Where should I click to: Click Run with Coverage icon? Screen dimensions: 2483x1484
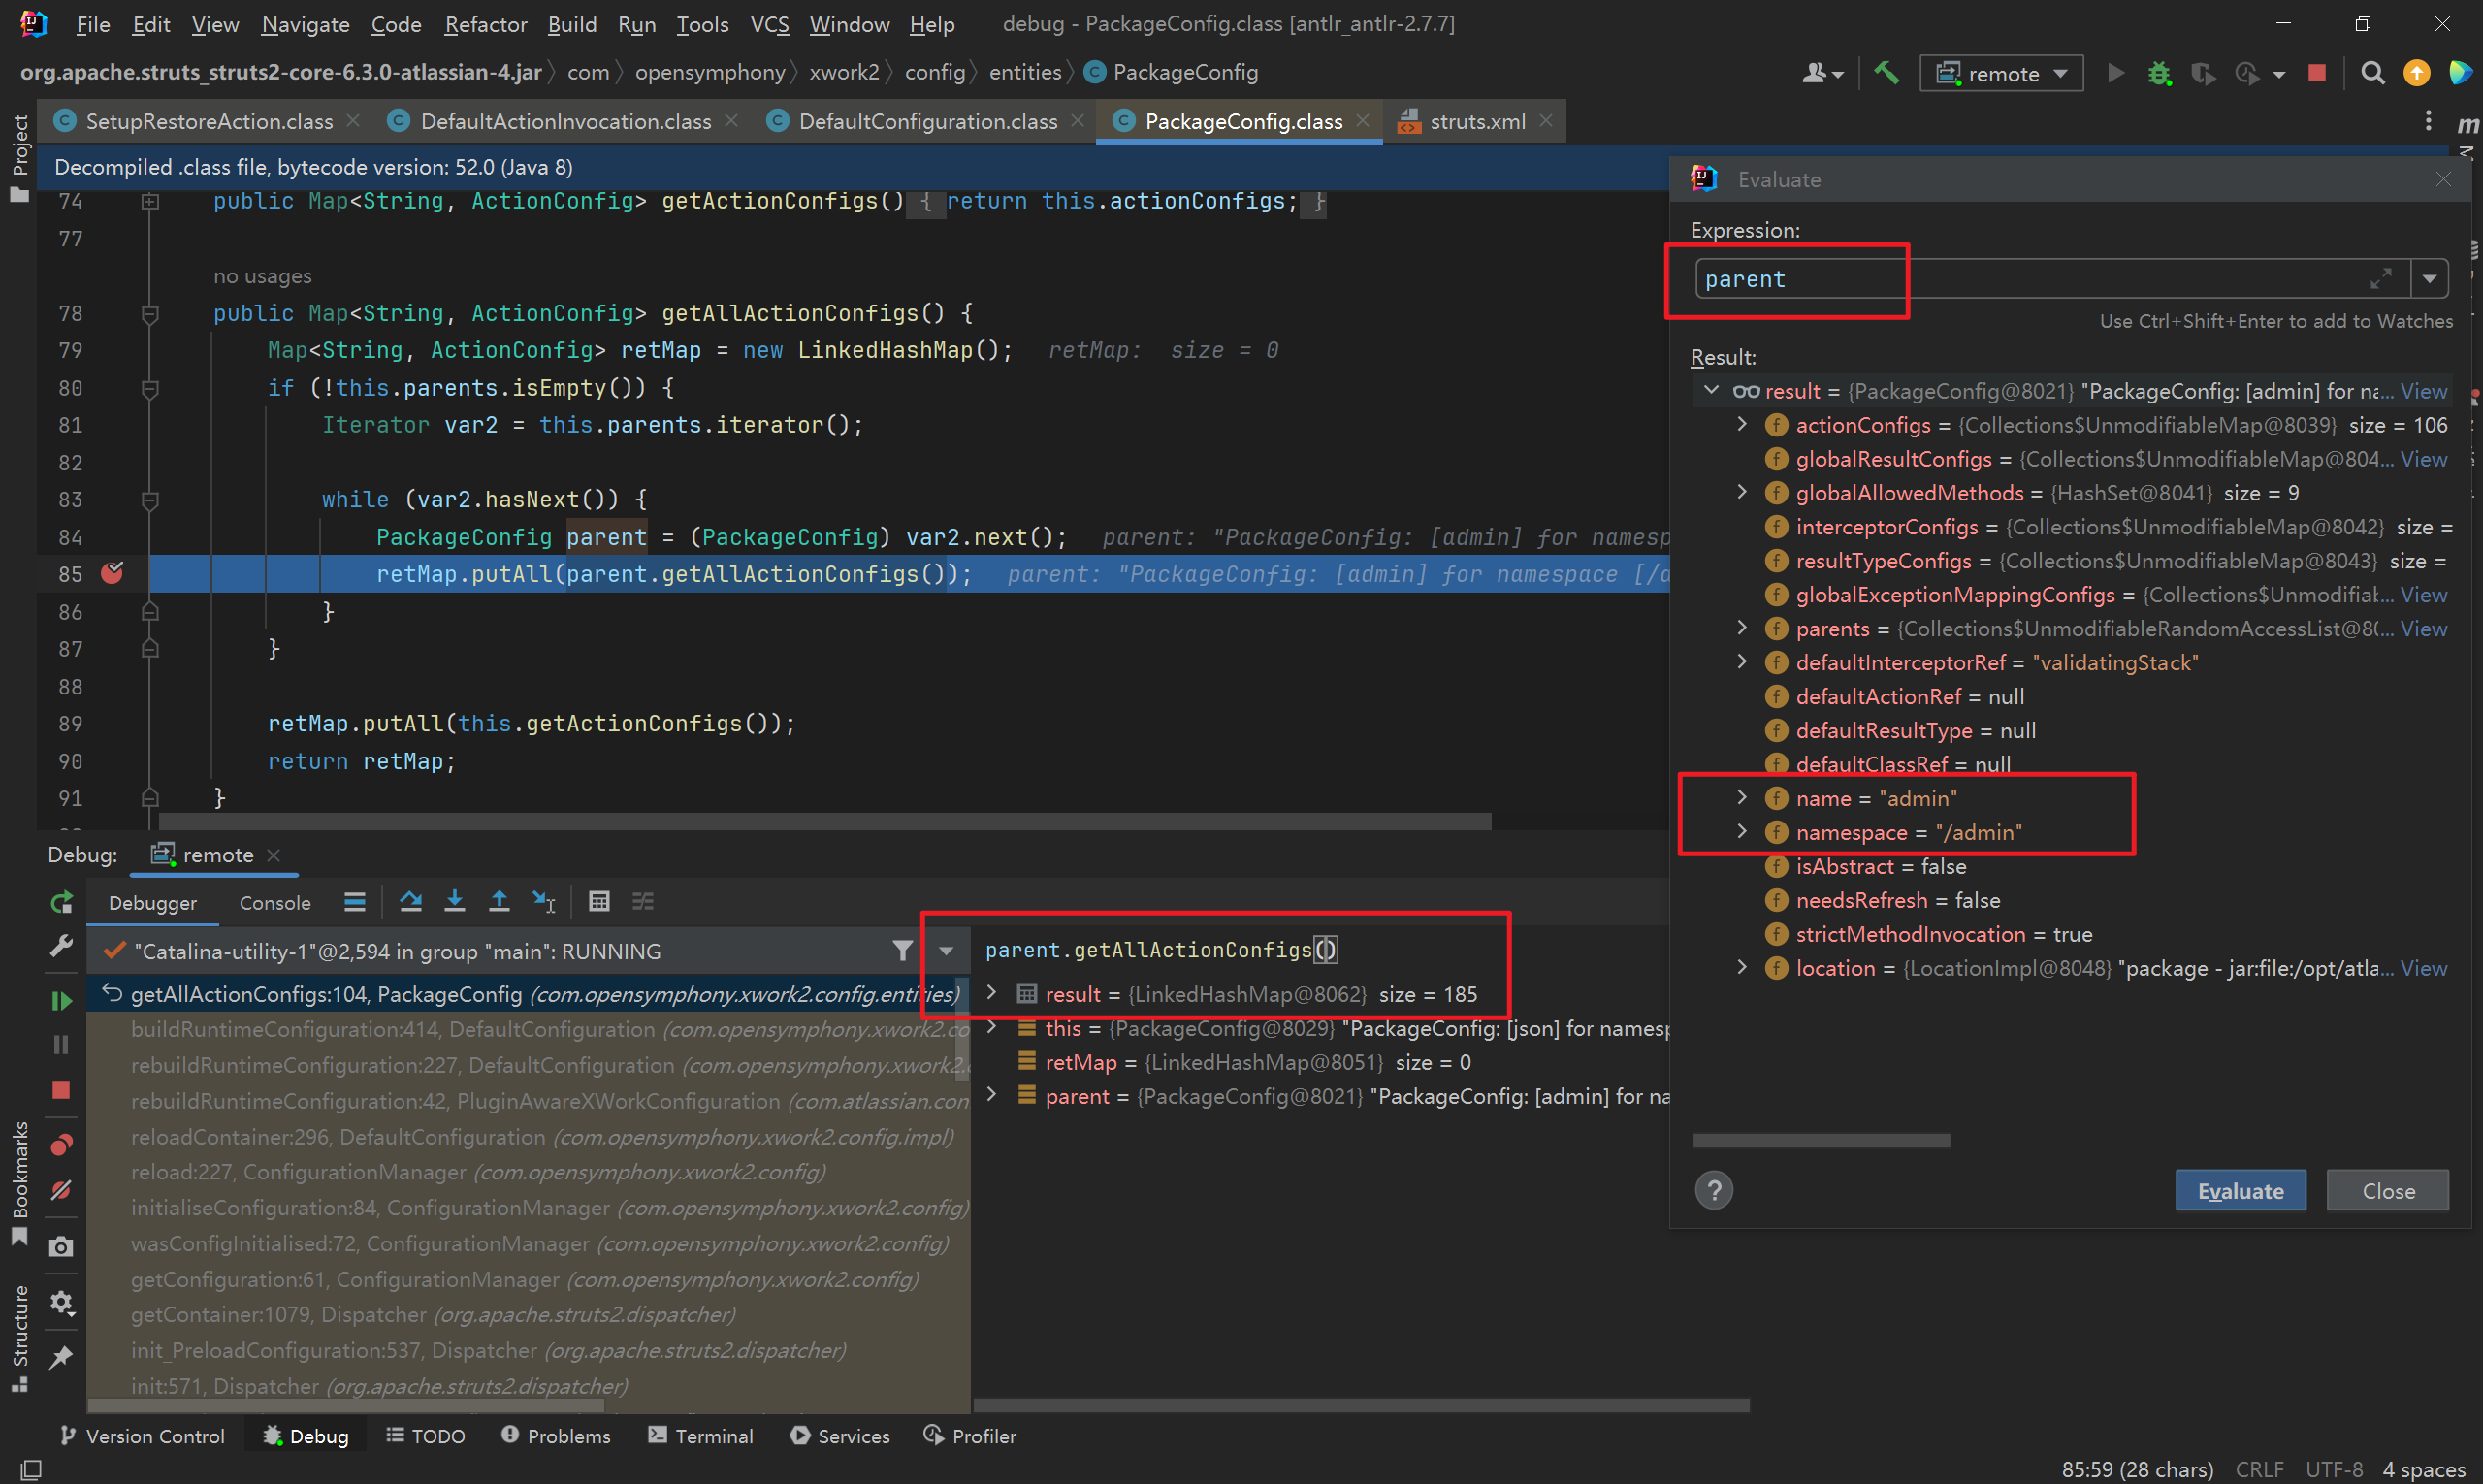(2203, 73)
